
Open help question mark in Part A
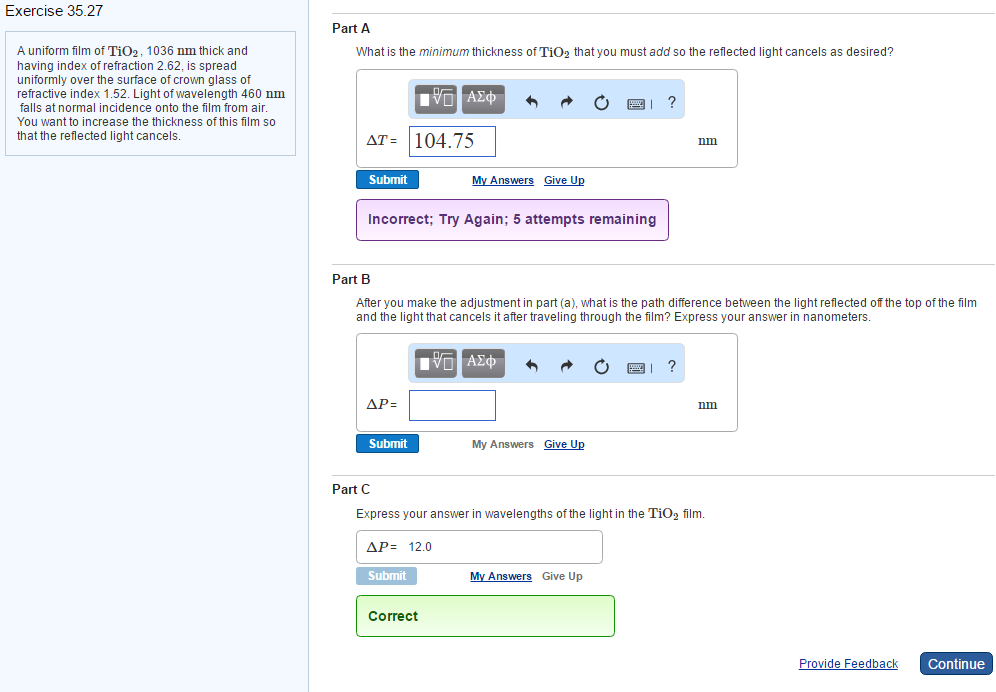671,101
